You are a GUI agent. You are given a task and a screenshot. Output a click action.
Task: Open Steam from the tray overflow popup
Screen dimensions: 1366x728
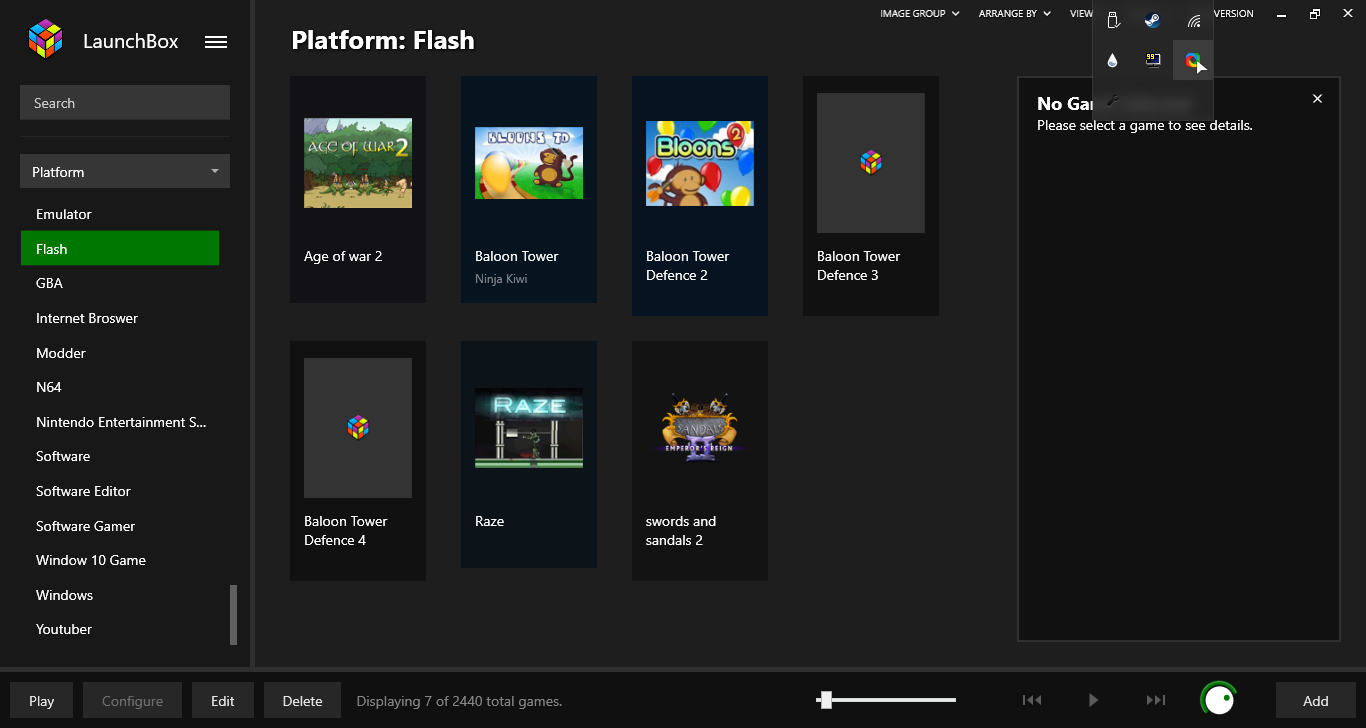click(1152, 20)
